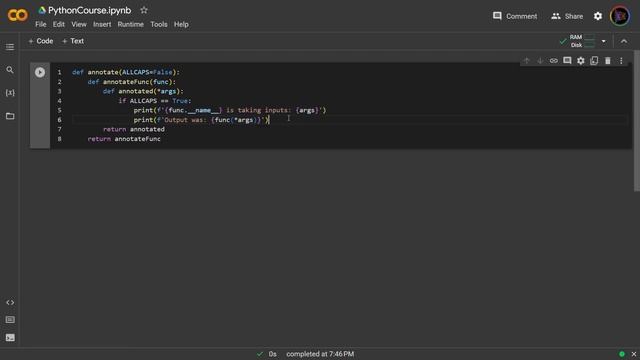Click the execution checkmark in status bar
640x360 pixels.
pos(260,354)
